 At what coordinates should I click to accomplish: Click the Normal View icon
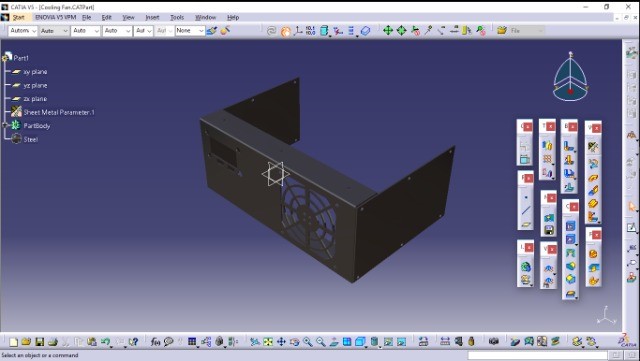click(334, 341)
